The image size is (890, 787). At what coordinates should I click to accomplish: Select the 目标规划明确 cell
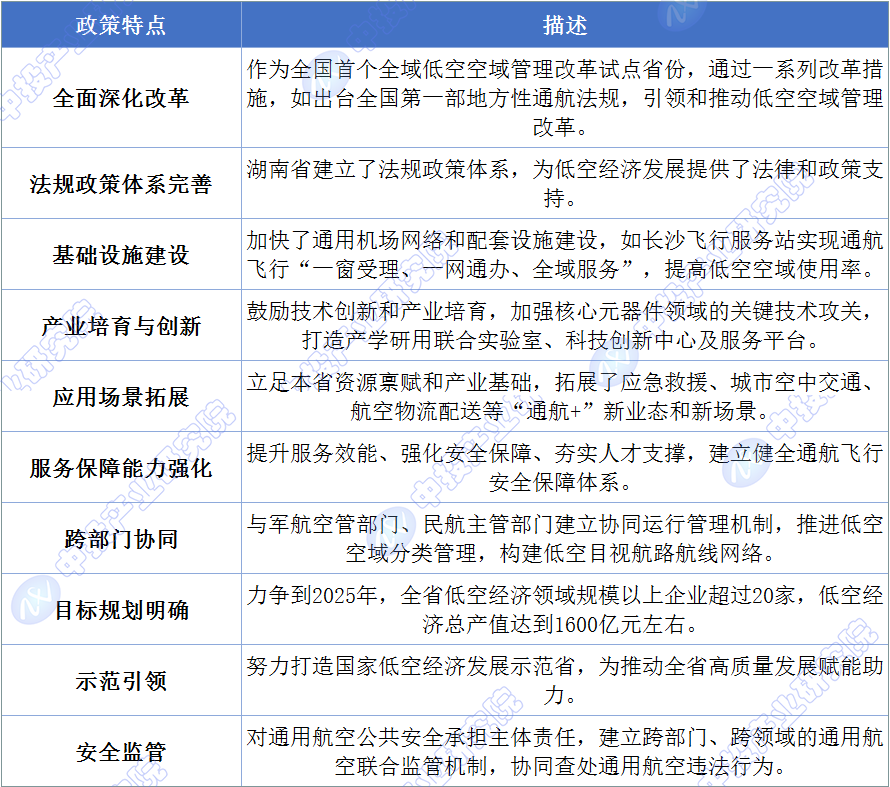click(x=121, y=610)
